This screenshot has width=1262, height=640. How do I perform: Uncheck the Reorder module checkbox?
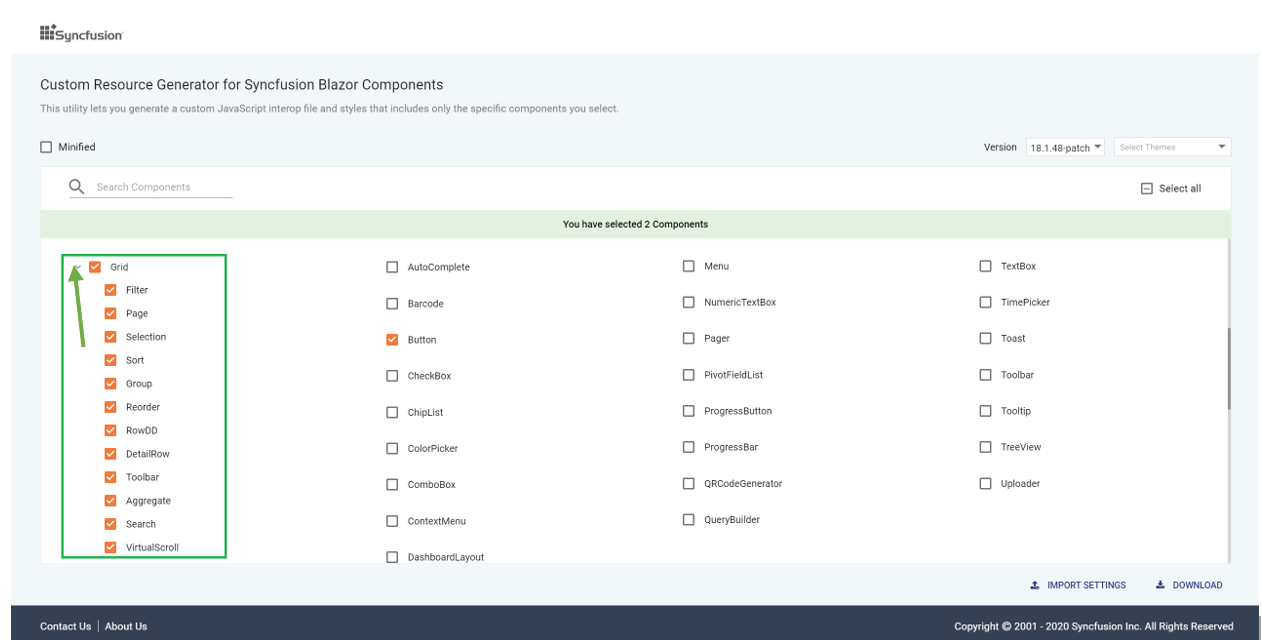click(x=111, y=407)
